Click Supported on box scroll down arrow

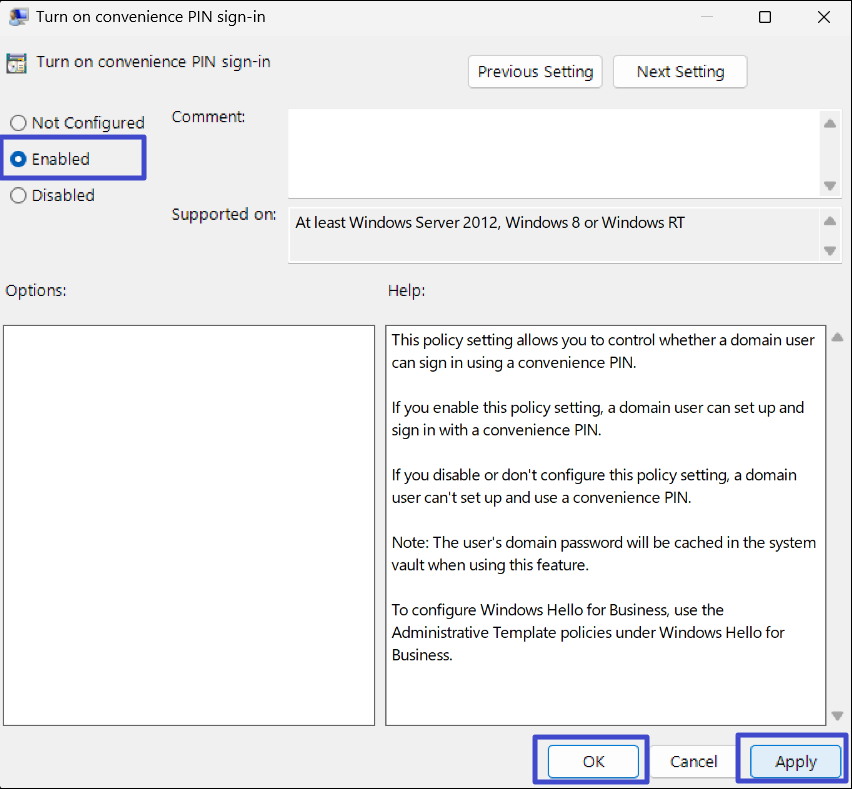829,250
